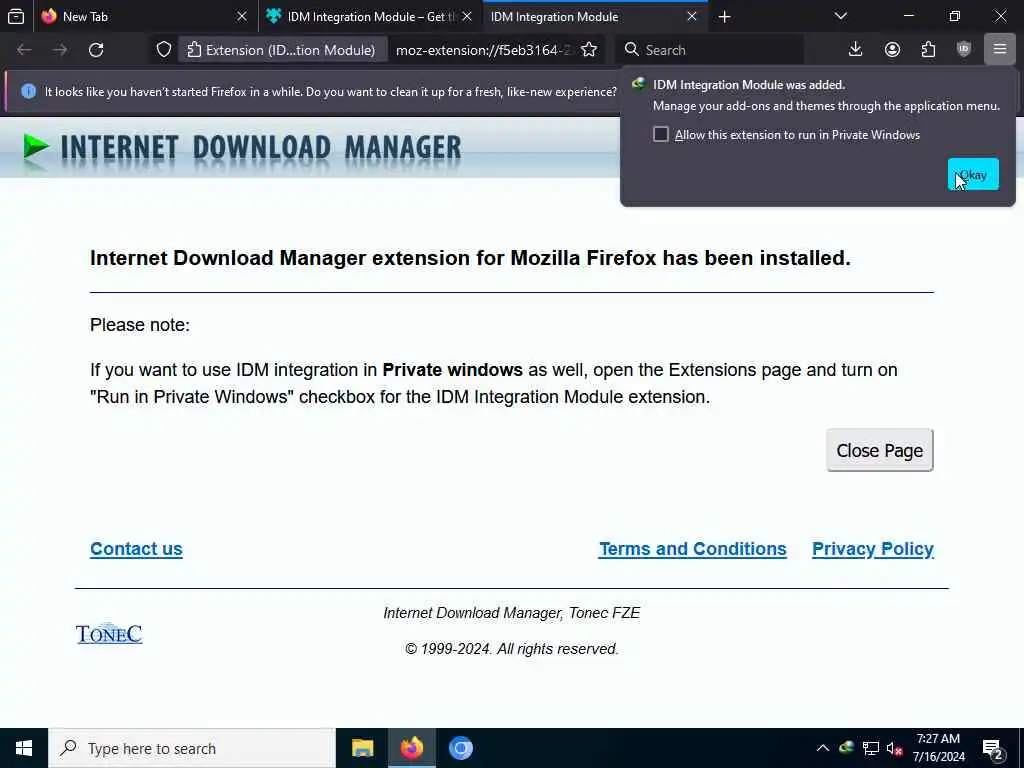Select the active IDM Integration Module tab
The image size is (1024, 768).
pyautogui.click(x=595, y=16)
